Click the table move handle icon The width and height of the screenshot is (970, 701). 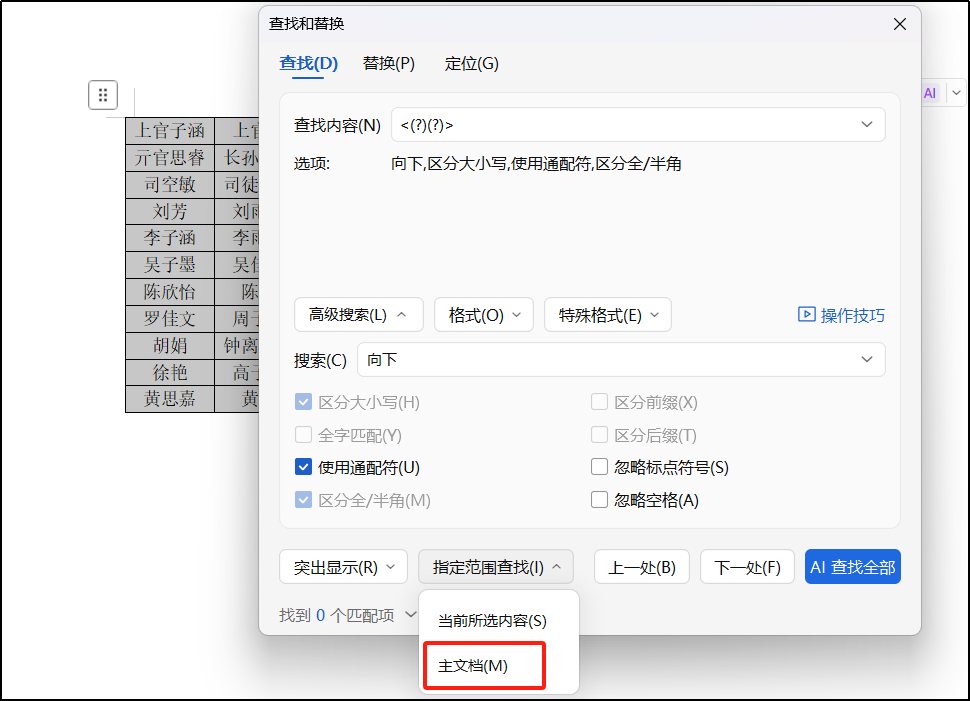[103, 95]
